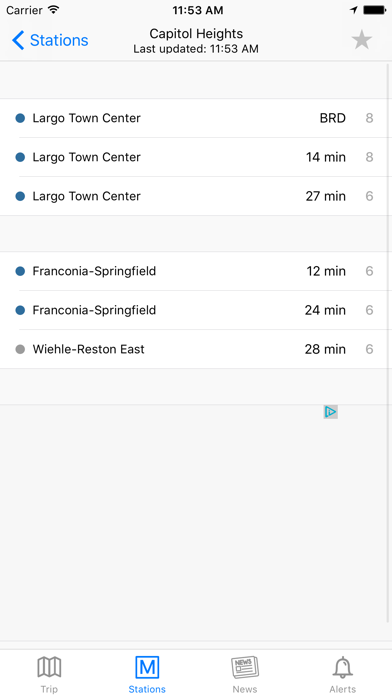This screenshot has height=696, width=392.
Task: Tap the Wi-Fi icon in status bar
Action: pyautogui.click(x=53, y=10)
